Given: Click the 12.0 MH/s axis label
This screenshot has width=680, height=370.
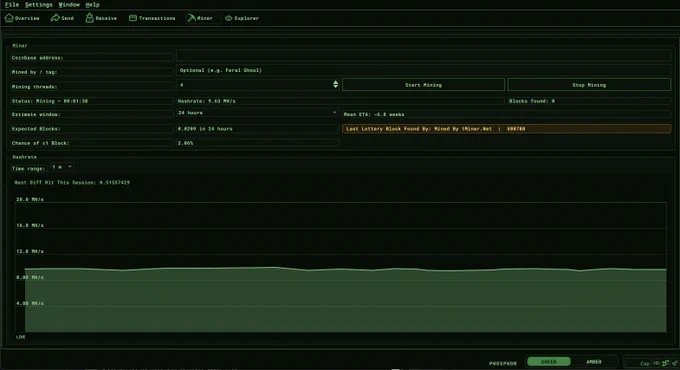Looking at the screenshot, I should tap(29, 251).
